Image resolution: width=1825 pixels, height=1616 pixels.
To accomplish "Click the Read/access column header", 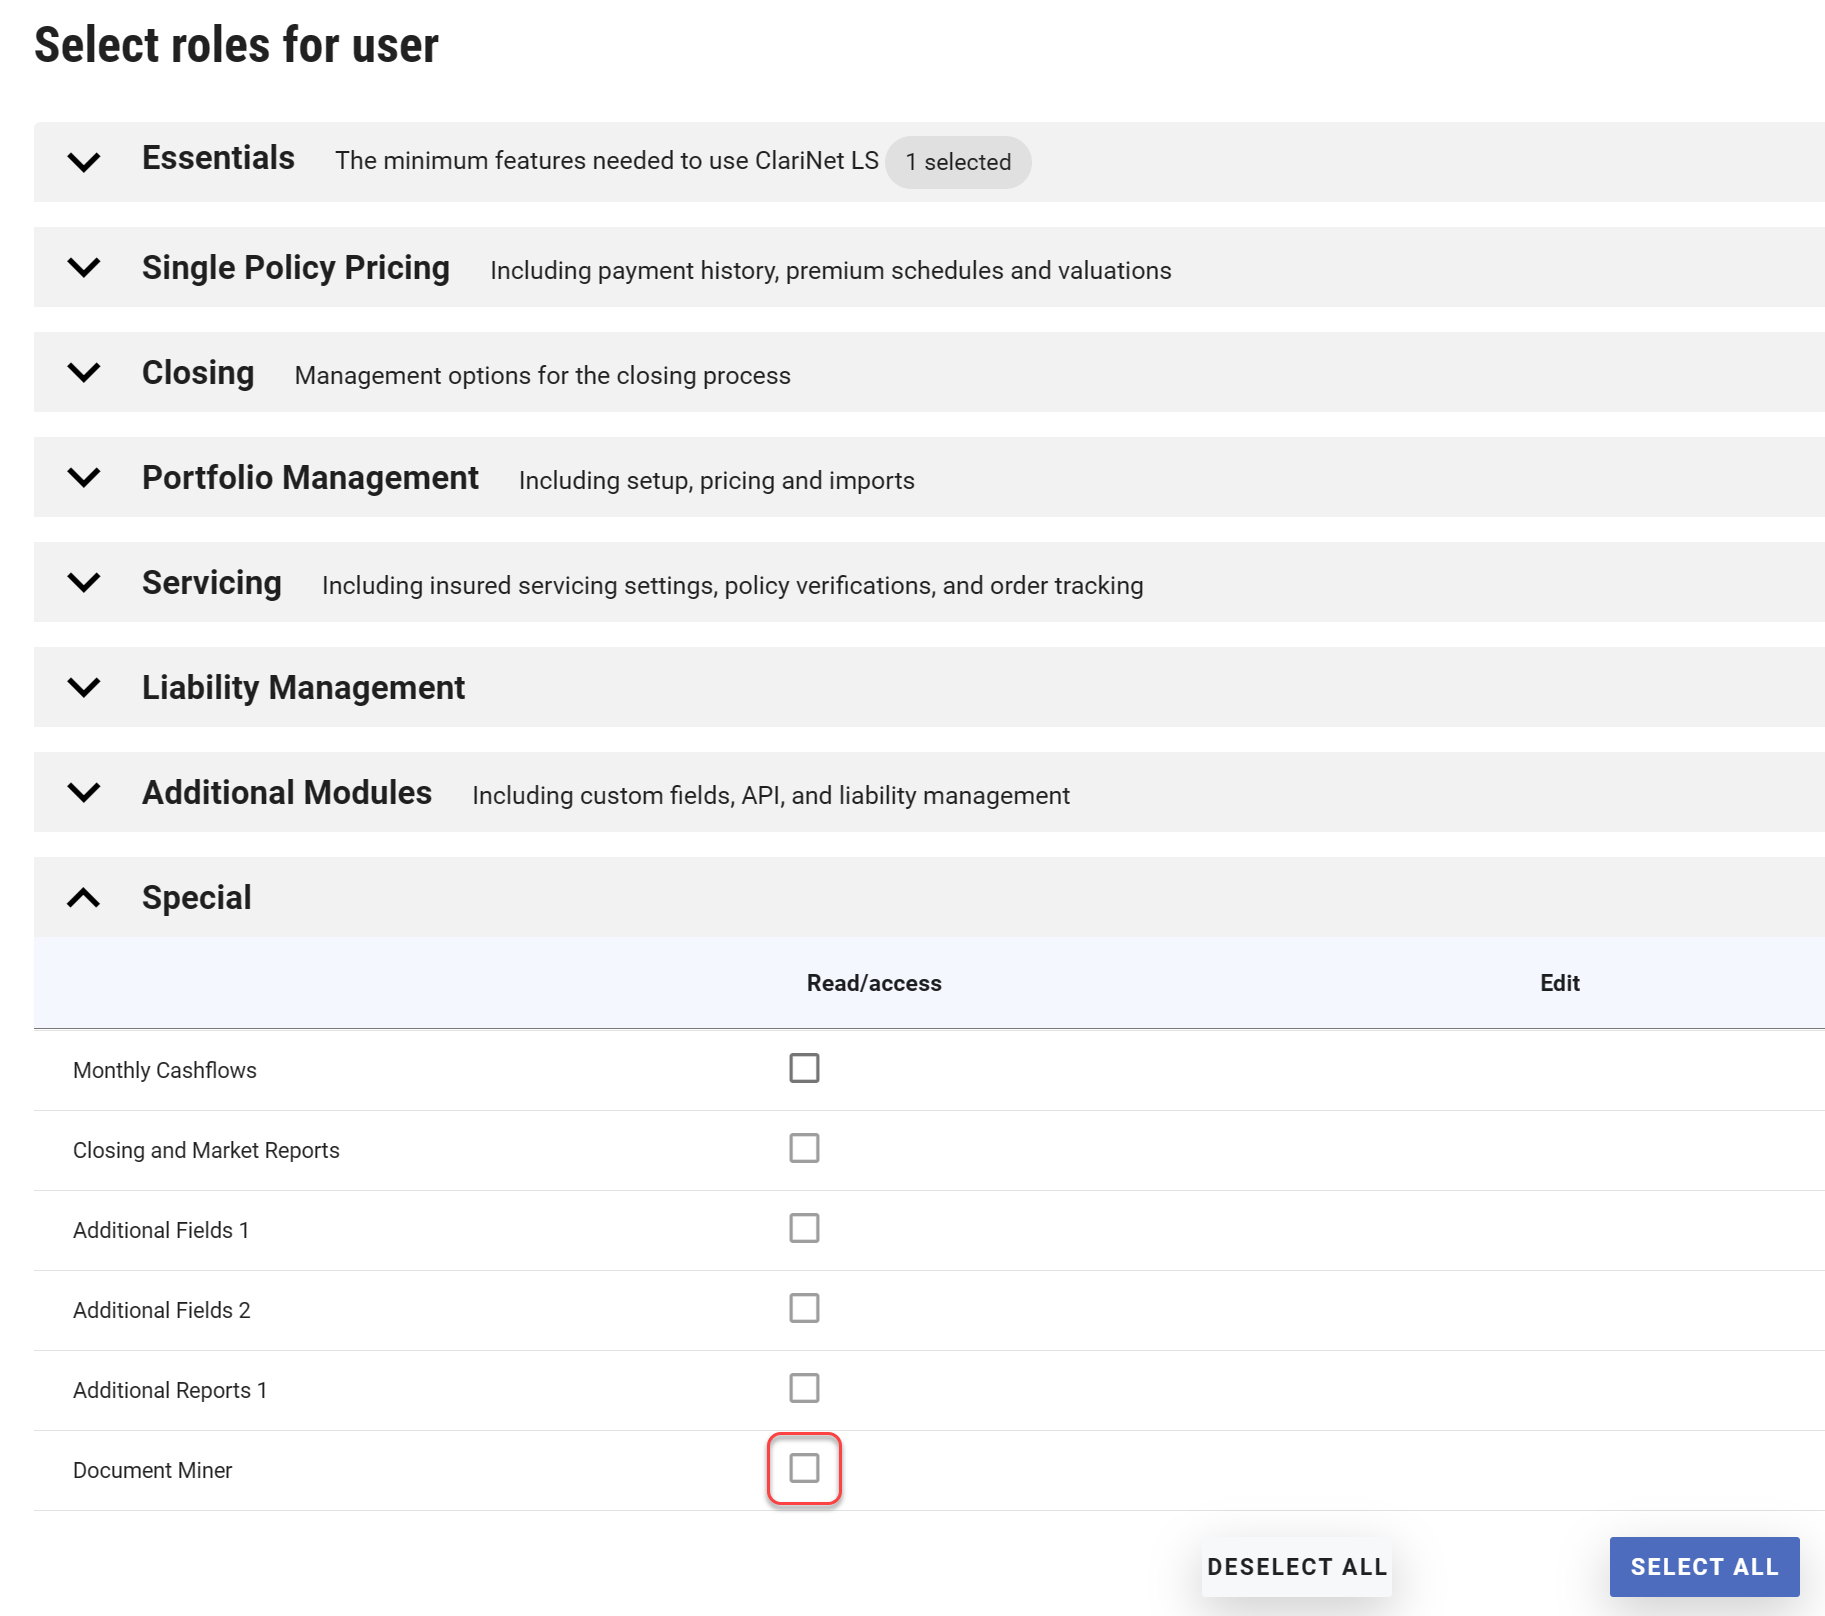I will click(x=873, y=983).
